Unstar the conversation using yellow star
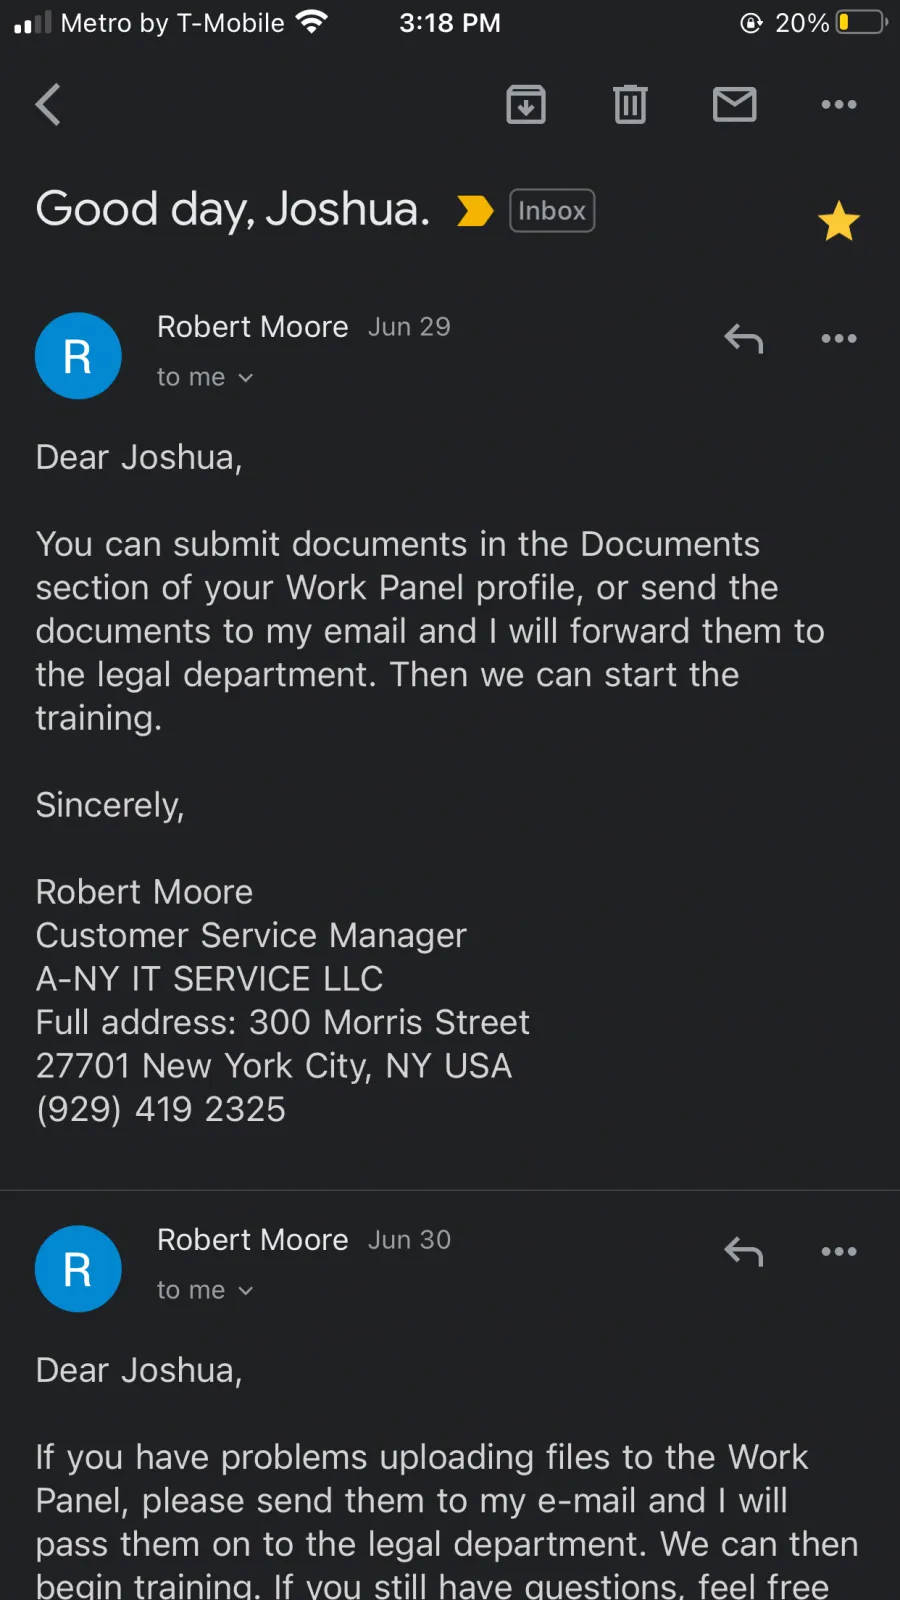Screen dimensions: 900x1600 point(839,221)
